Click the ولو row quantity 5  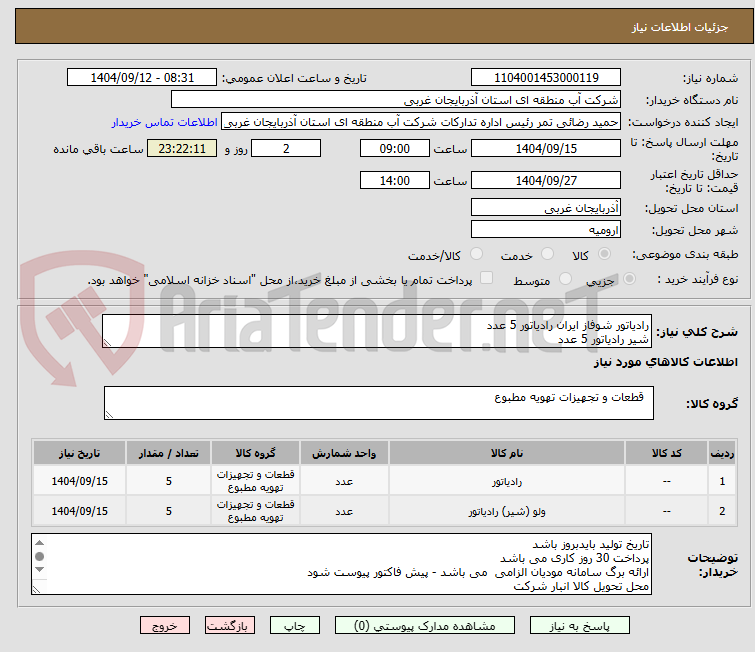(169, 511)
